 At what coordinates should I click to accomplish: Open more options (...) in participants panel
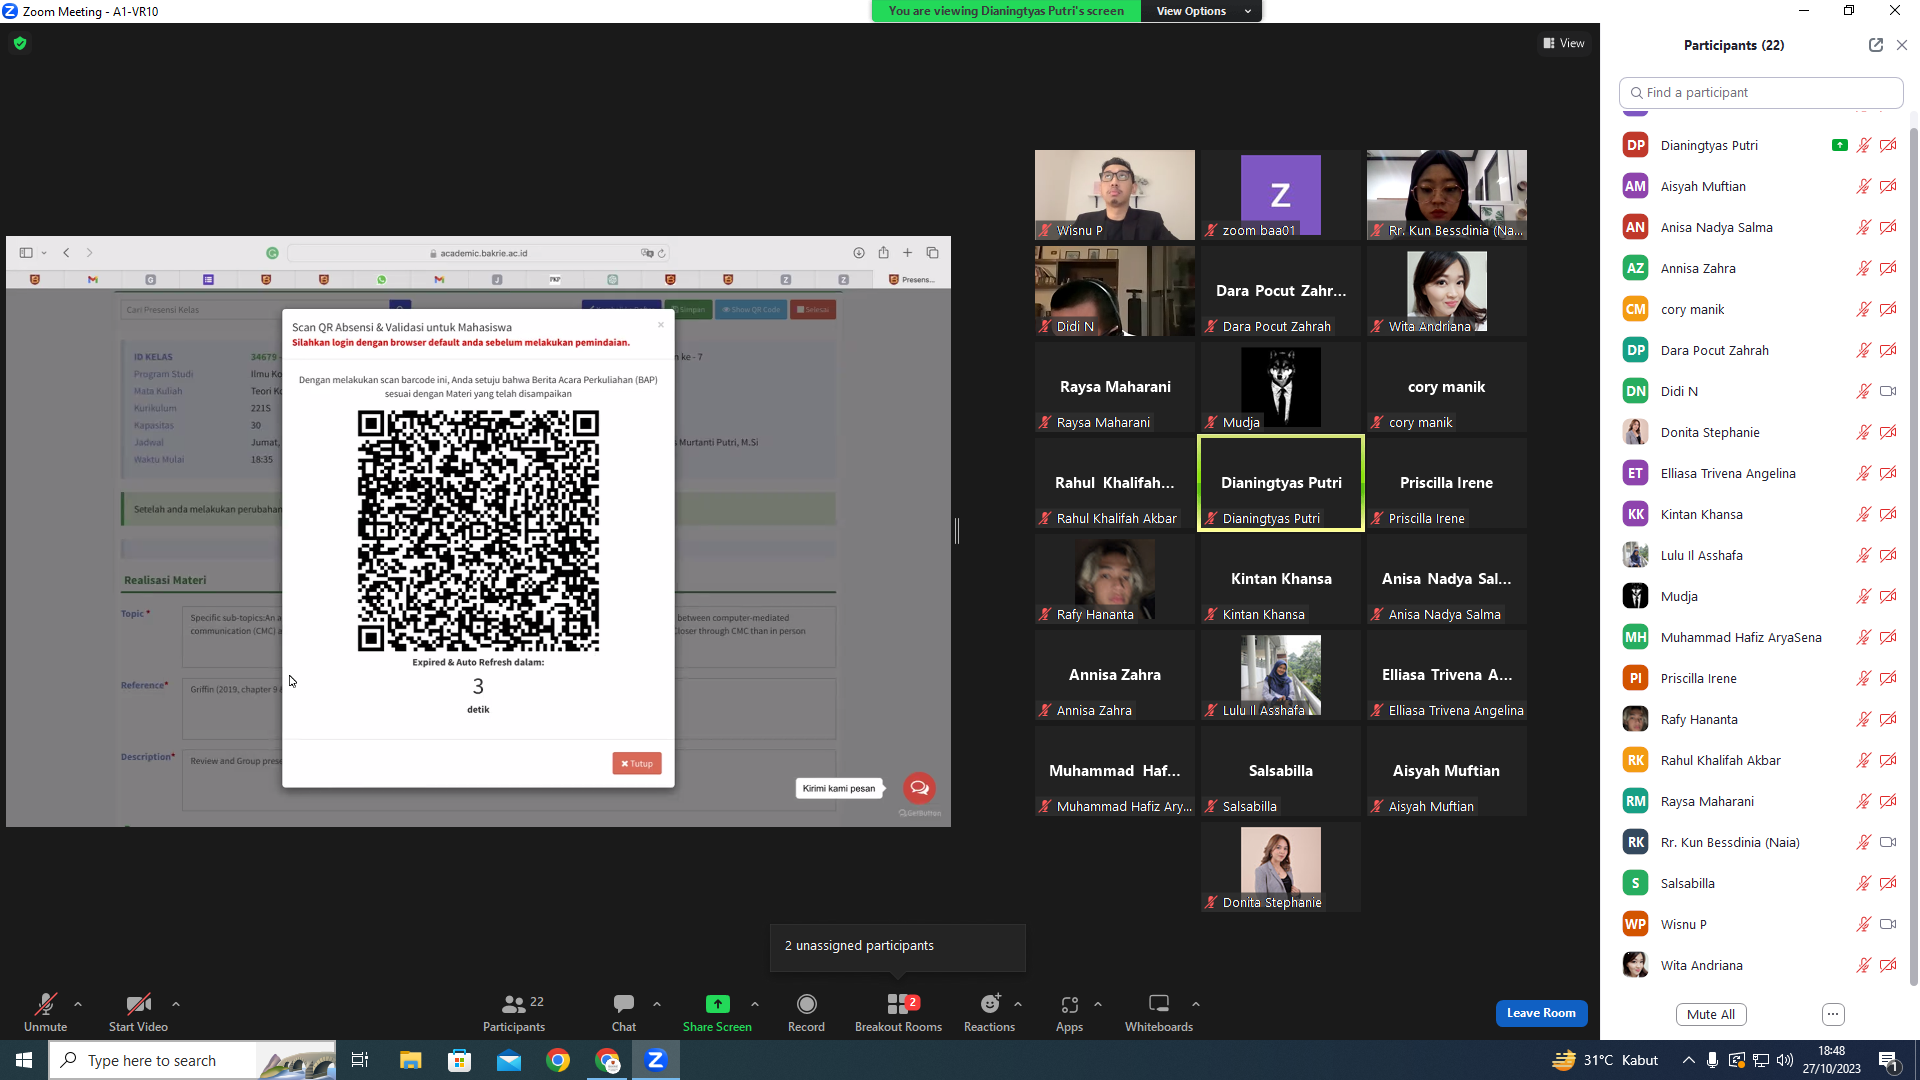pyautogui.click(x=1833, y=1014)
